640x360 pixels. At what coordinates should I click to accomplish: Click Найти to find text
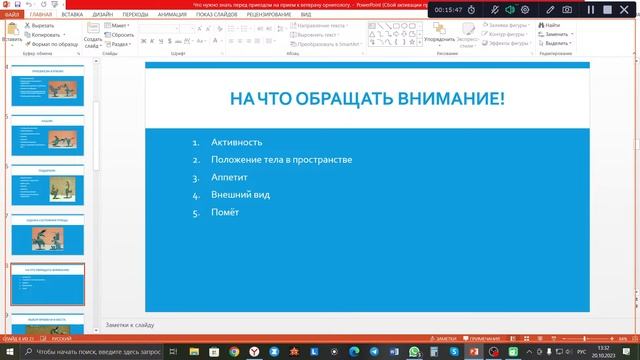pyautogui.click(x=549, y=25)
